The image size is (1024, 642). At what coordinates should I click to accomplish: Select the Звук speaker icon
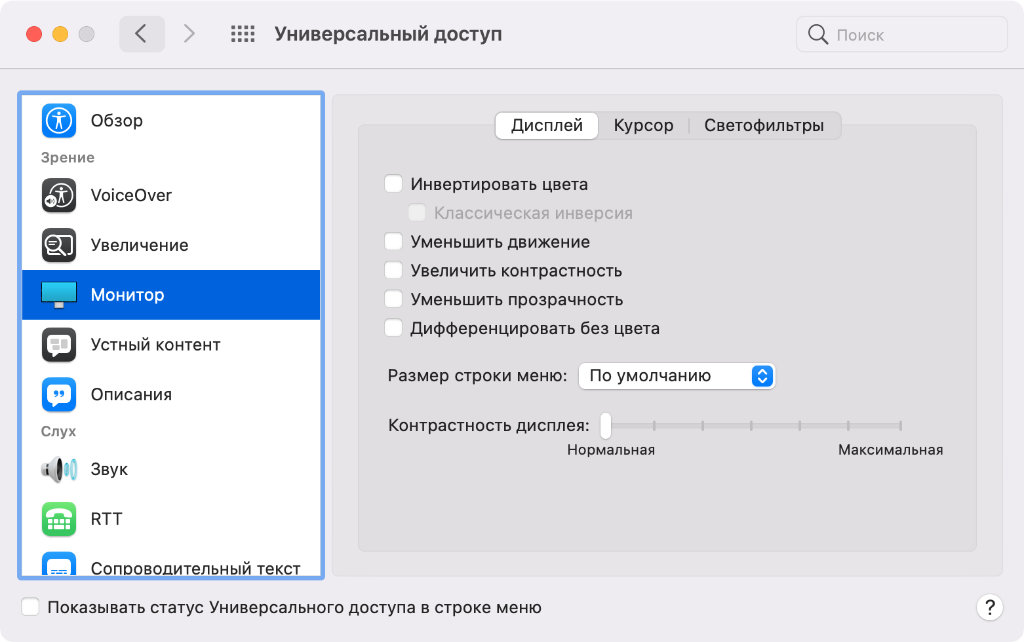pyautogui.click(x=59, y=469)
